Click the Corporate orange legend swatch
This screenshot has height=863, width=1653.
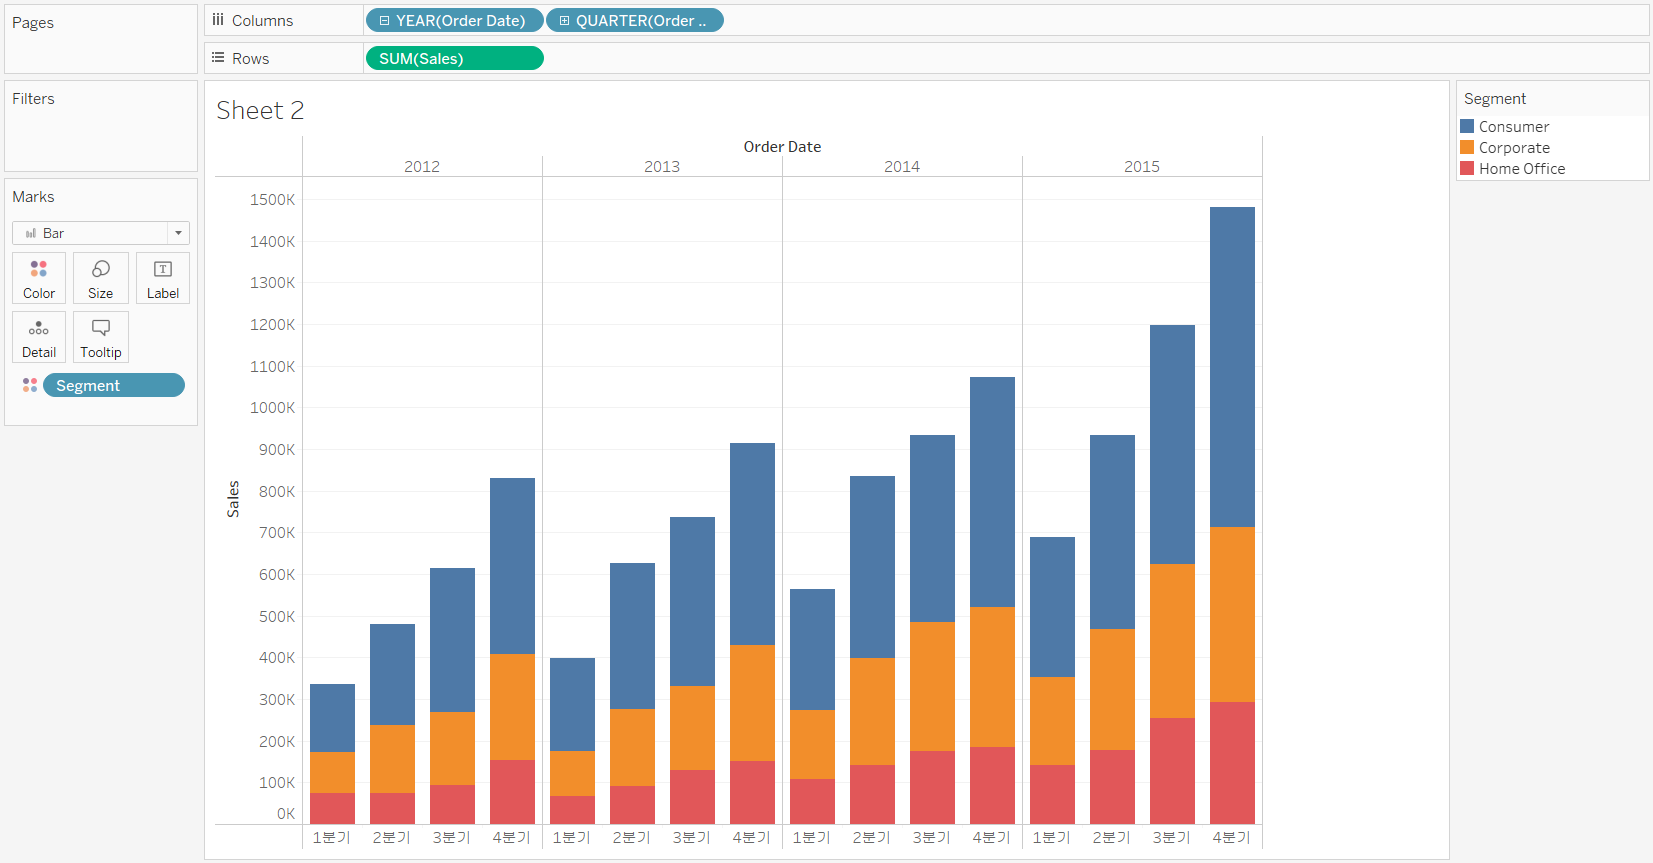(1467, 147)
